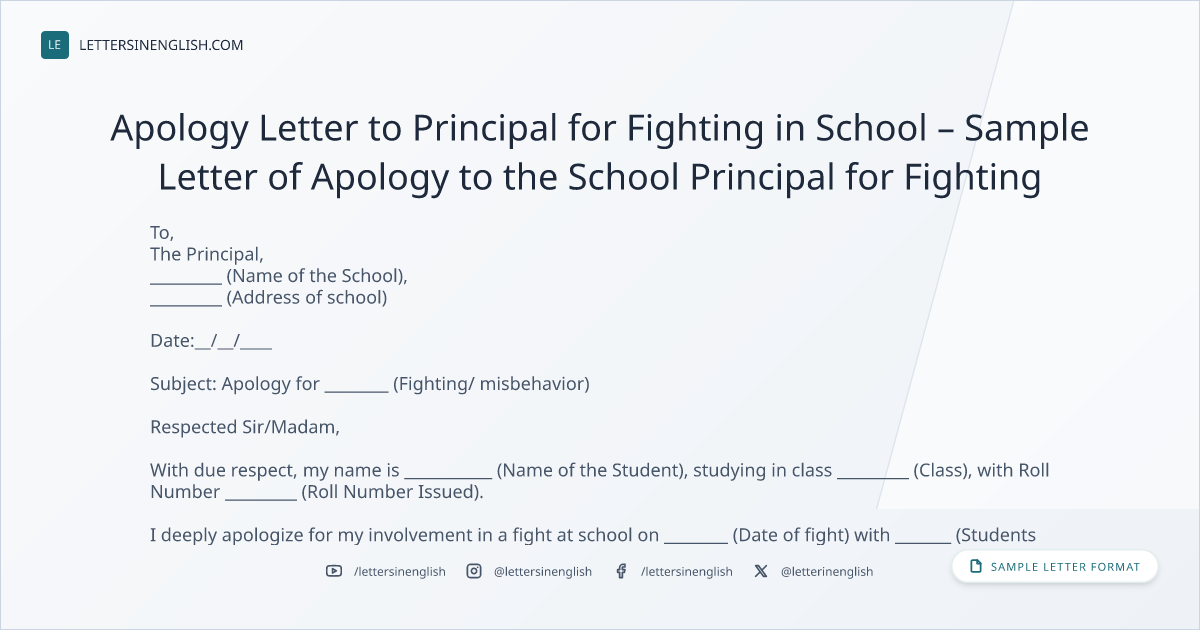Screen dimensions: 1200x630
Task: Click the YouTube play icon
Action: tap(334, 571)
